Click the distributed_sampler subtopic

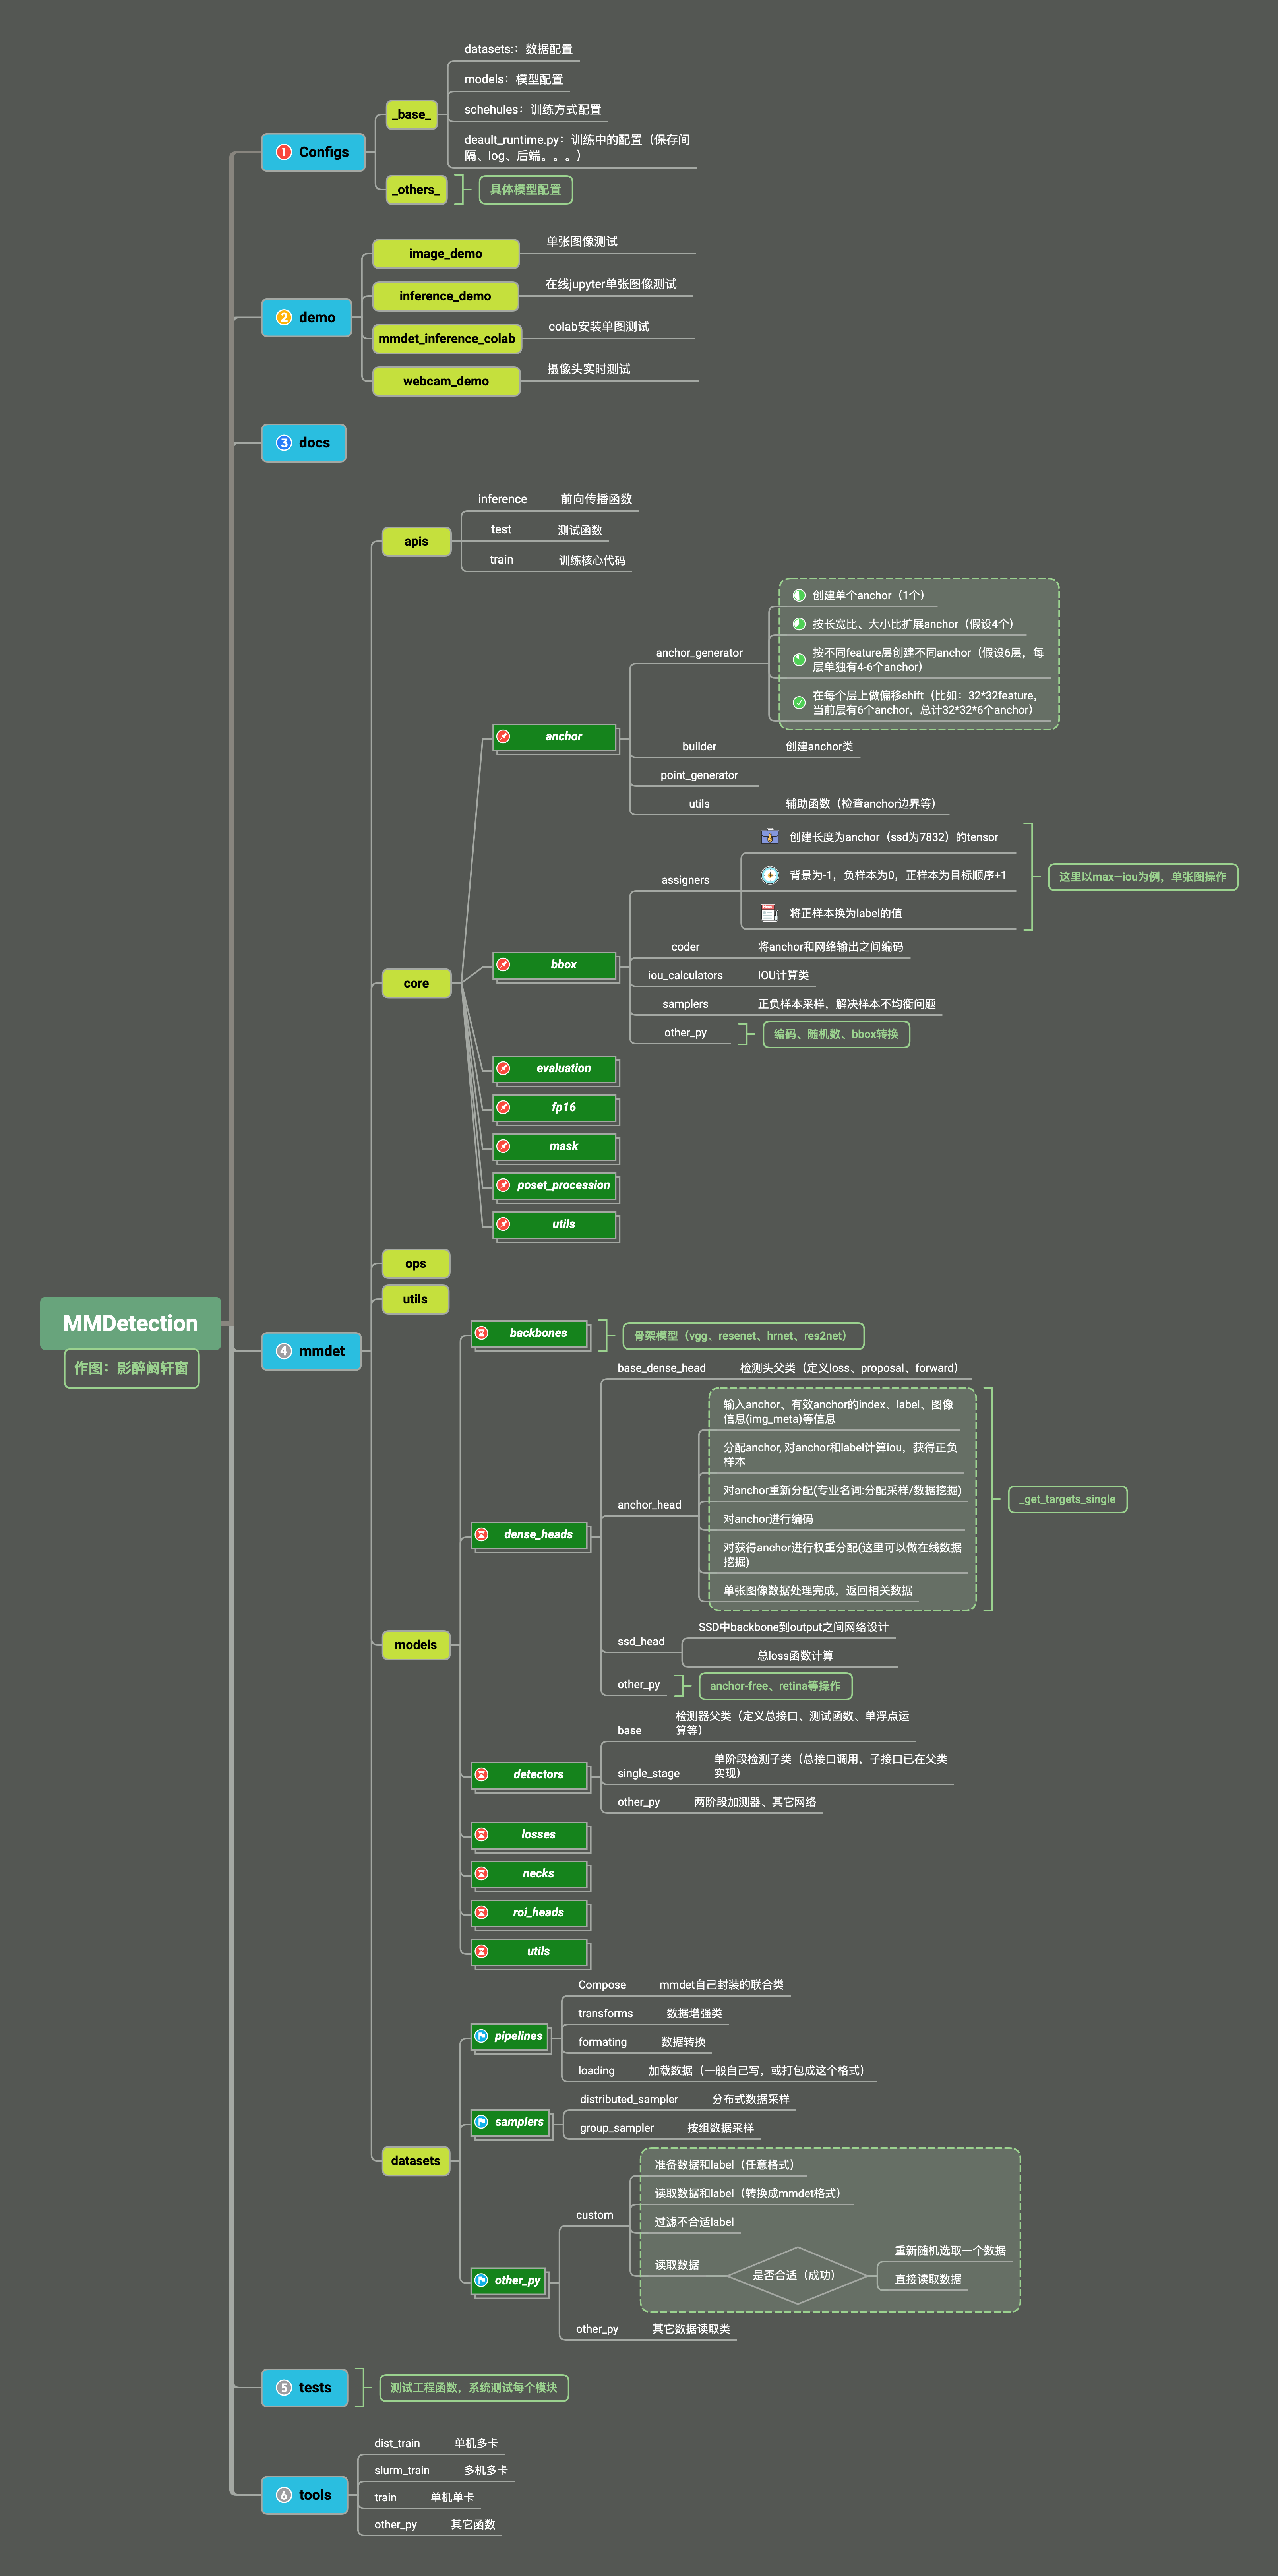click(629, 2100)
